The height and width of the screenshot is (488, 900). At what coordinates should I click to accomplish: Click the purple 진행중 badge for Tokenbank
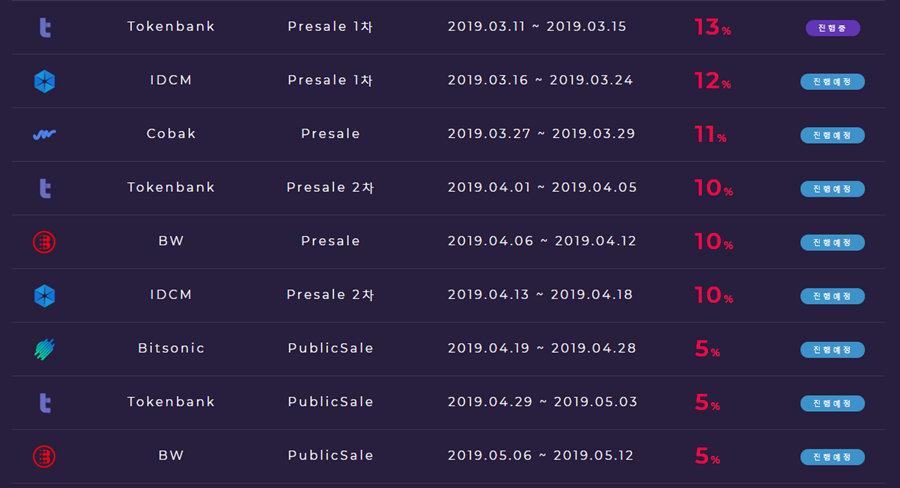pyautogui.click(x=832, y=28)
